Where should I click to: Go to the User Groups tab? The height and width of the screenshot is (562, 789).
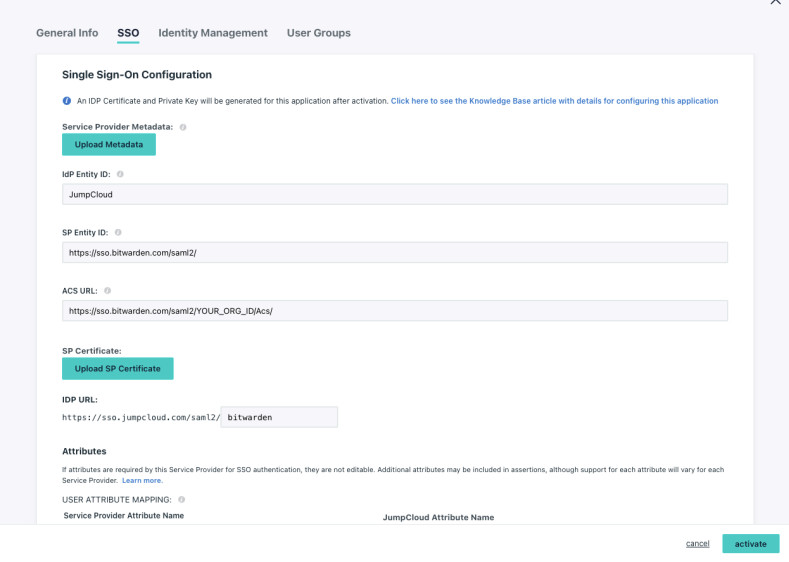click(318, 33)
